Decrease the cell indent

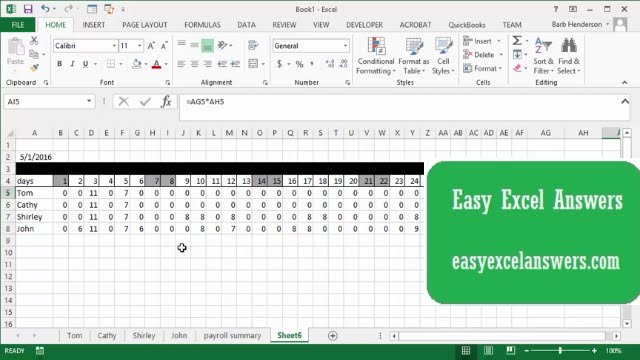(x=222, y=64)
